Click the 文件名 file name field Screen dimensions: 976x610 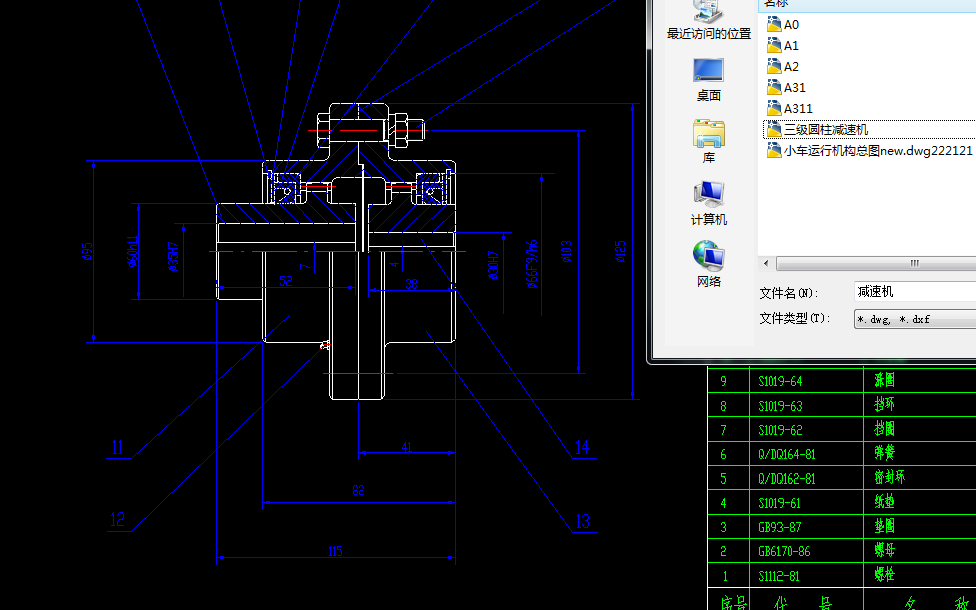pyautogui.click(x=914, y=292)
